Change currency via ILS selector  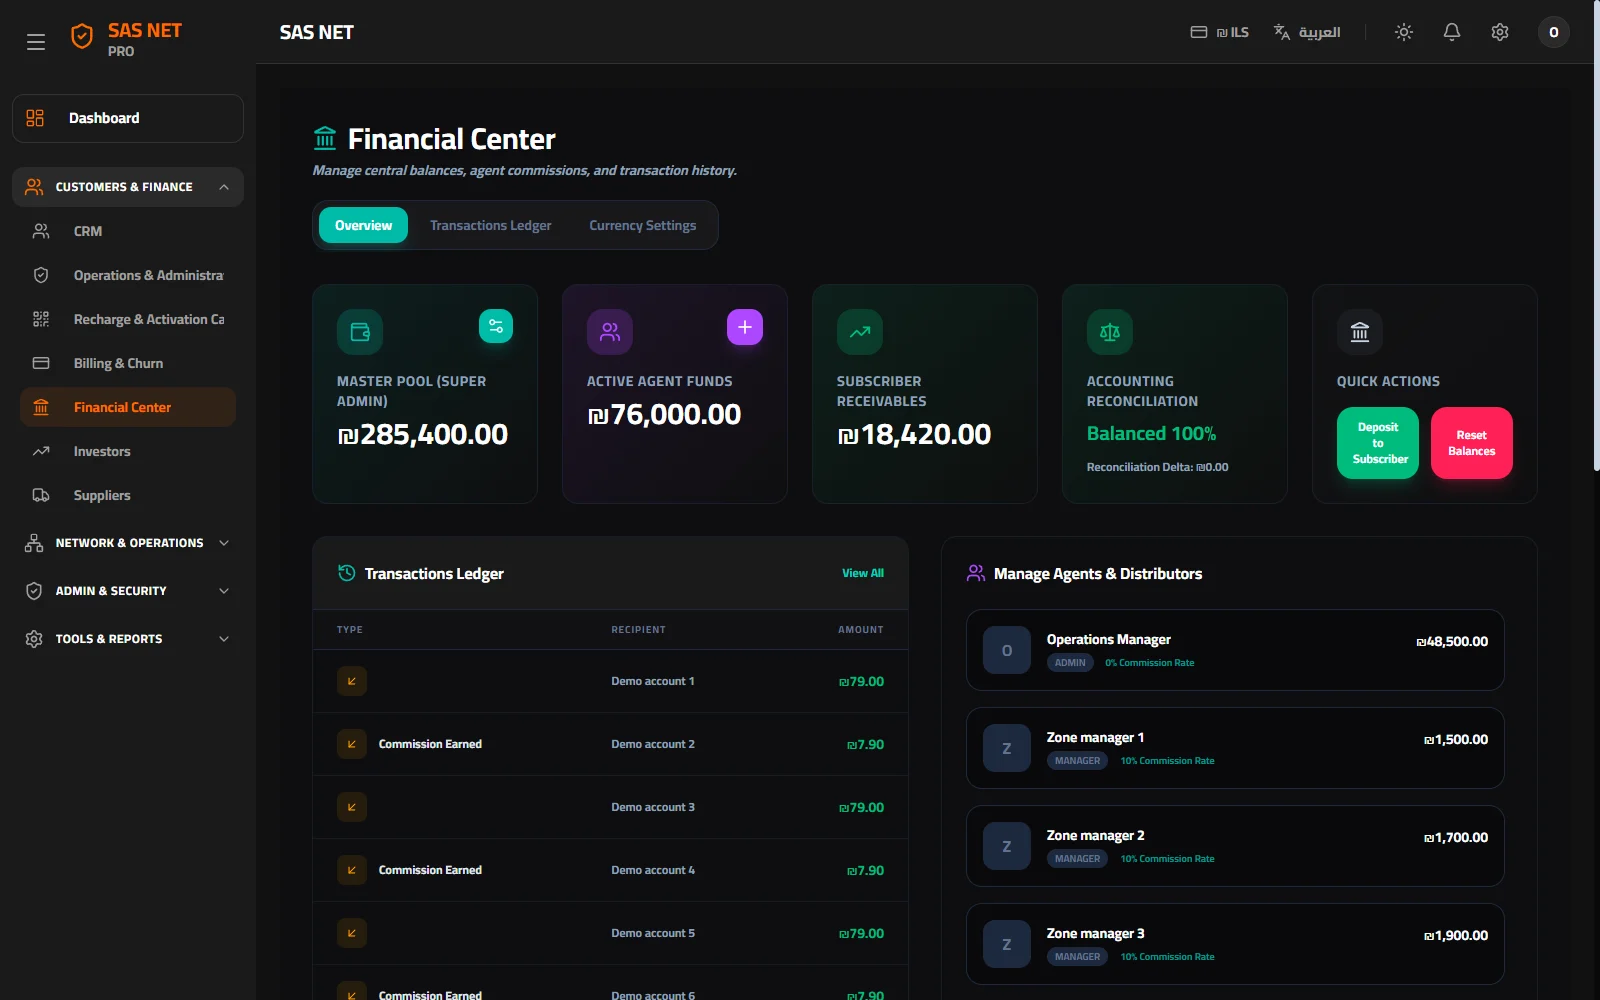click(1220, 32)
